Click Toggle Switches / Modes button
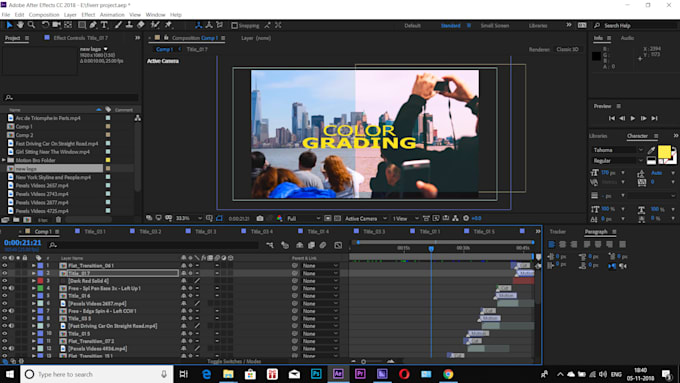Screen dimensions: 680x383 (x=234, y=361)
